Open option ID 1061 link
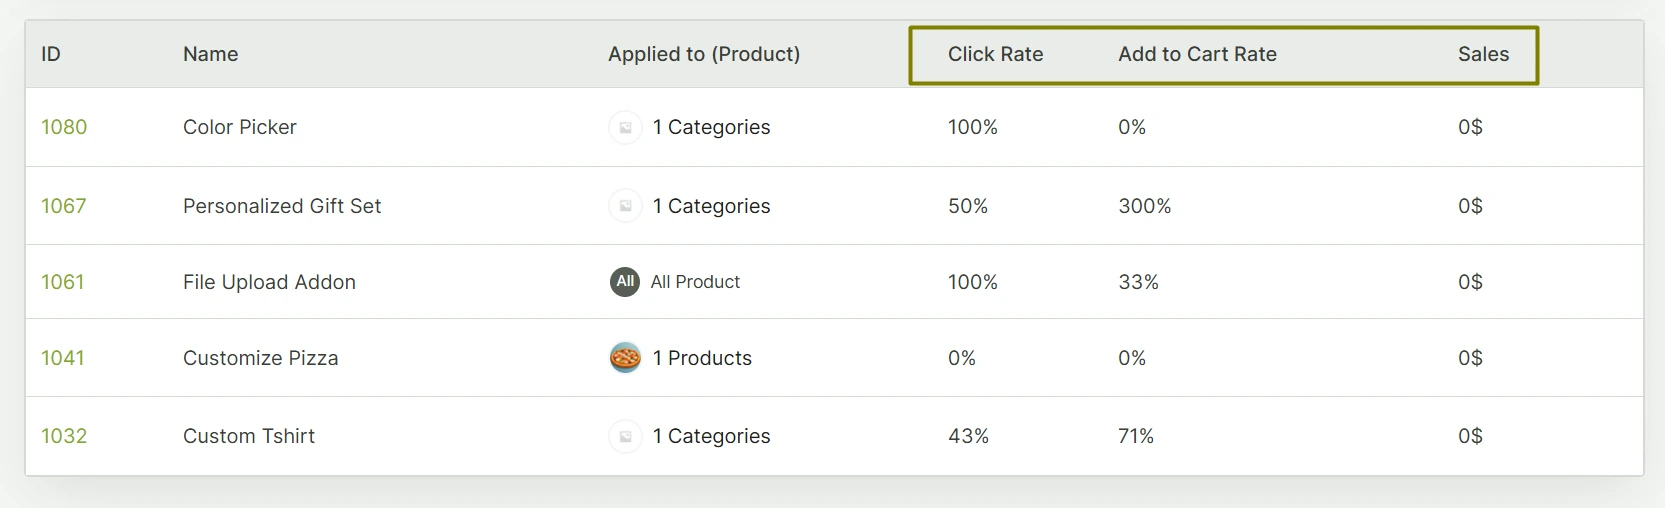This screenshot has height=508, width=1665. pos(63,282)
